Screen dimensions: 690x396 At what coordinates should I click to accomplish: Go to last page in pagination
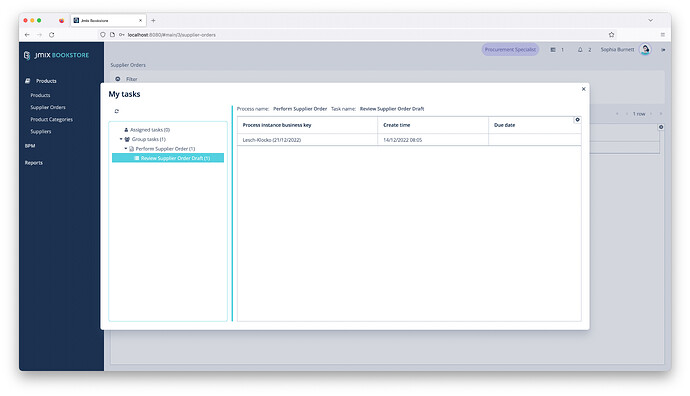tap(661, 114)
